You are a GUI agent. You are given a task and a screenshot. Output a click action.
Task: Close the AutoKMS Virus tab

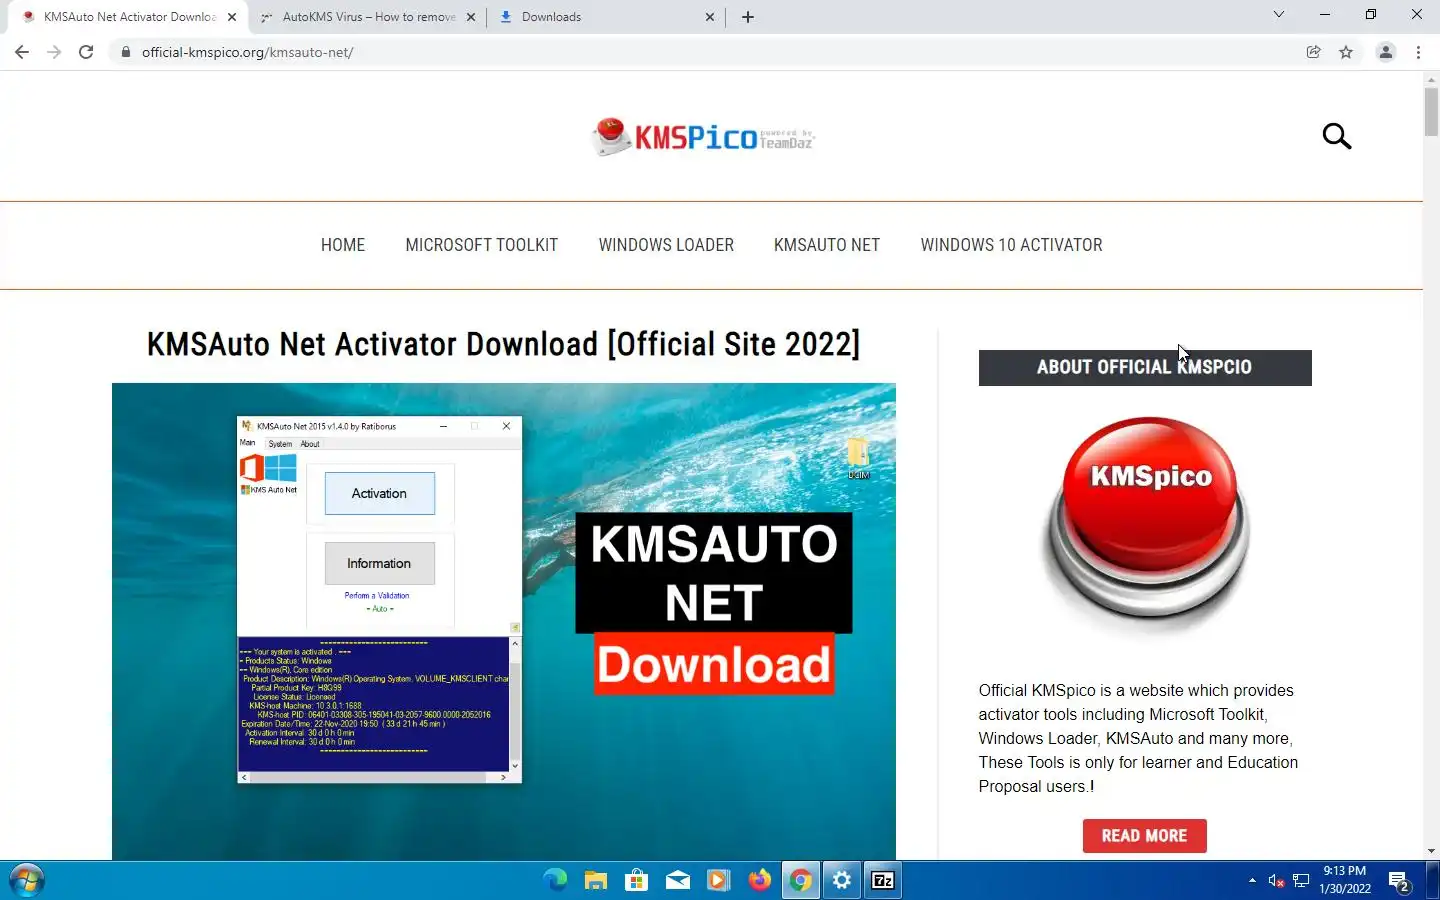point(471,17)
